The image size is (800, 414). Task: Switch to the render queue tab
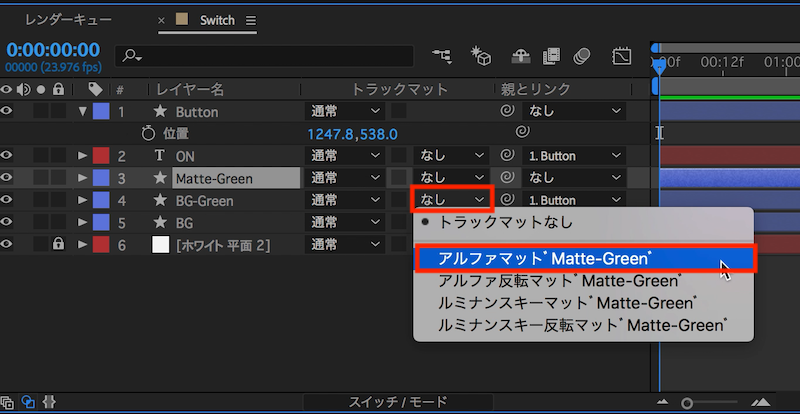pyautogui.click(x=68, y=20)
